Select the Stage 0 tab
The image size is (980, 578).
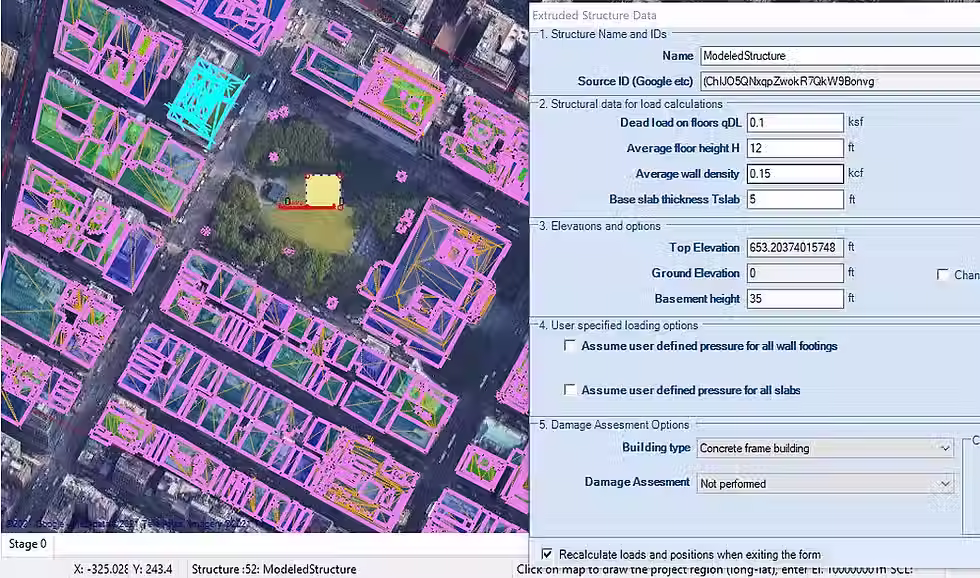point(28,544)
